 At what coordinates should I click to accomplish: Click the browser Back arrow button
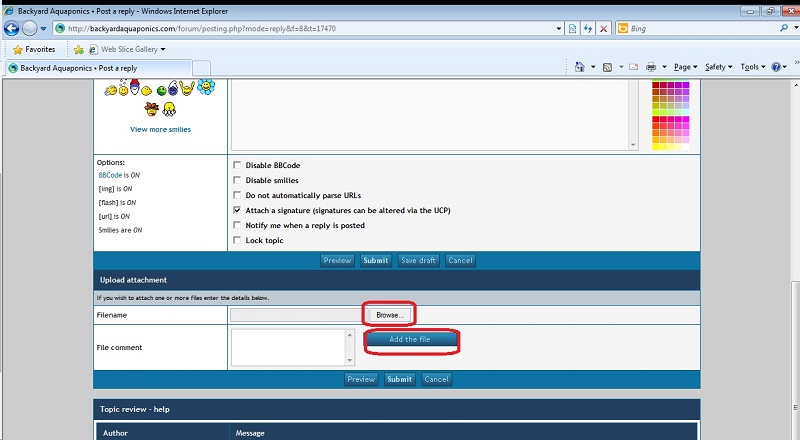(x=11, y=29)
